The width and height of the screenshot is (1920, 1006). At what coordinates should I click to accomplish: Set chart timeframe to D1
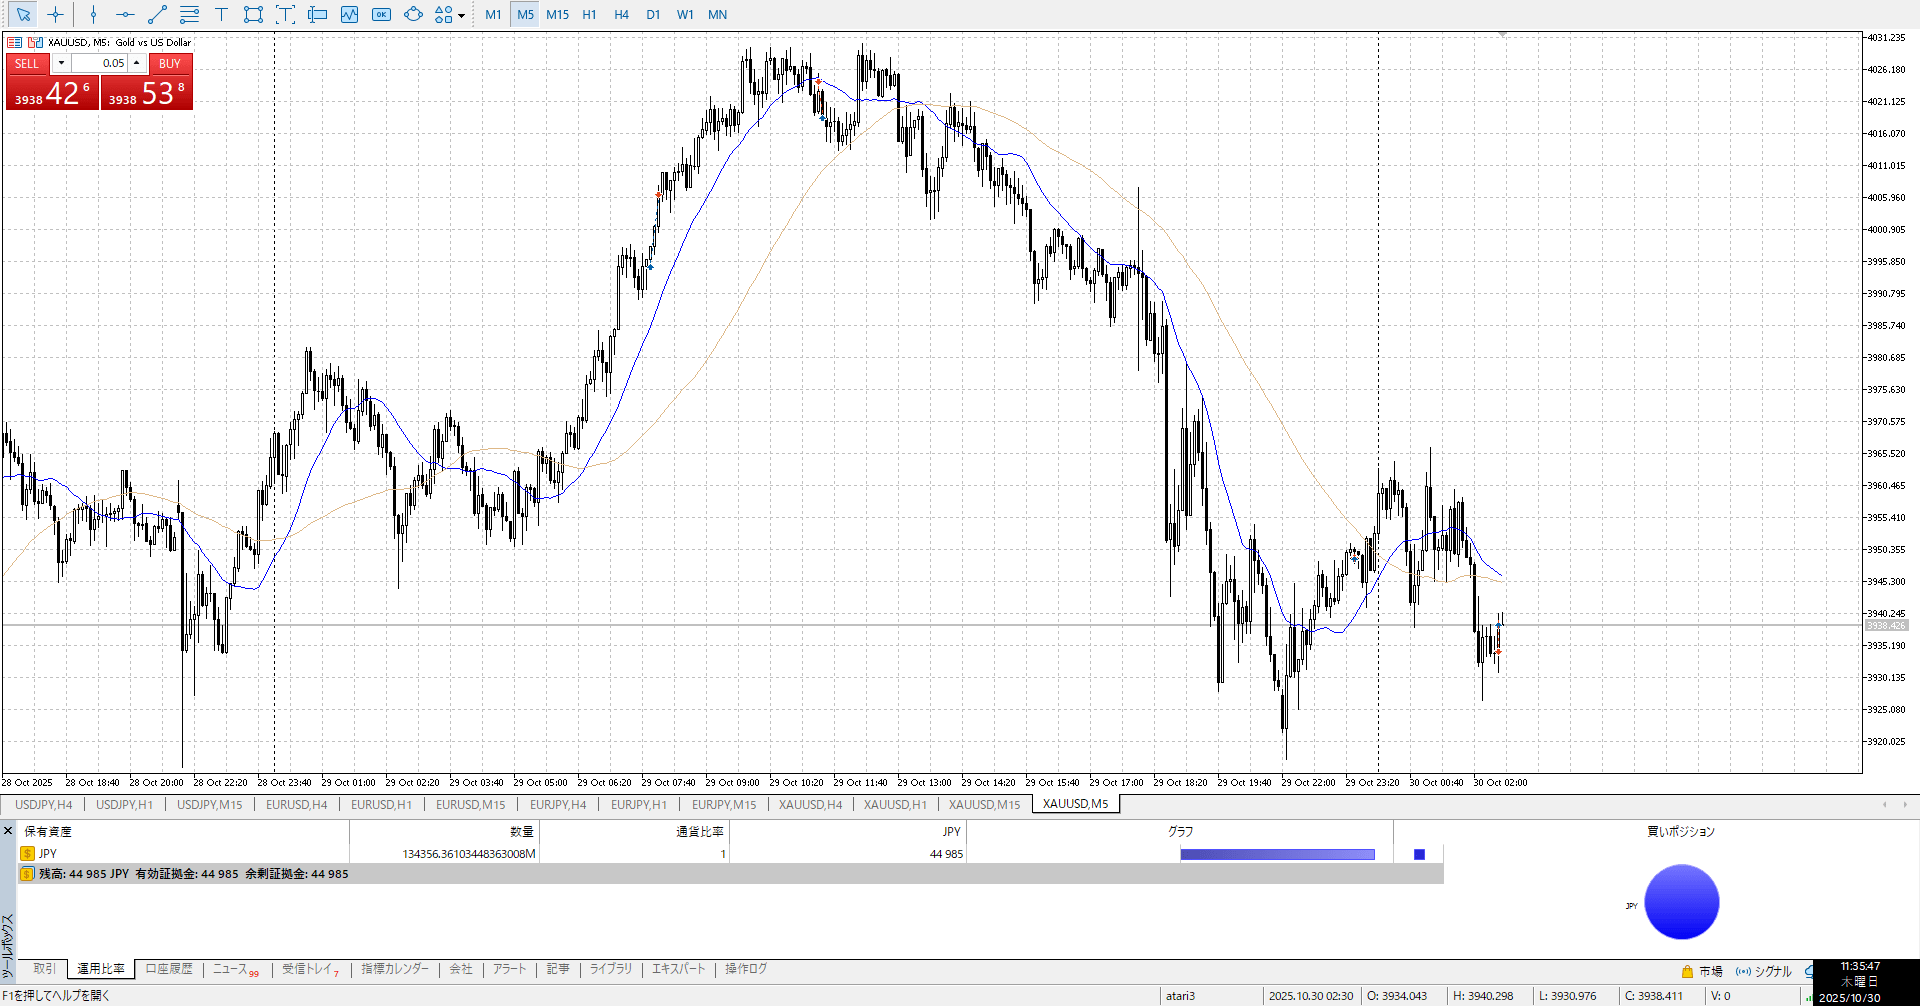click(x=653, y=14)
